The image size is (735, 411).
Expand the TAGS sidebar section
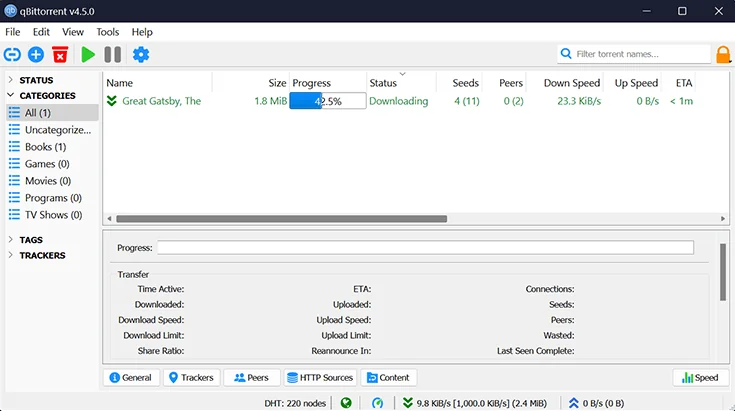pyautogui.click(x=10, y=239)
